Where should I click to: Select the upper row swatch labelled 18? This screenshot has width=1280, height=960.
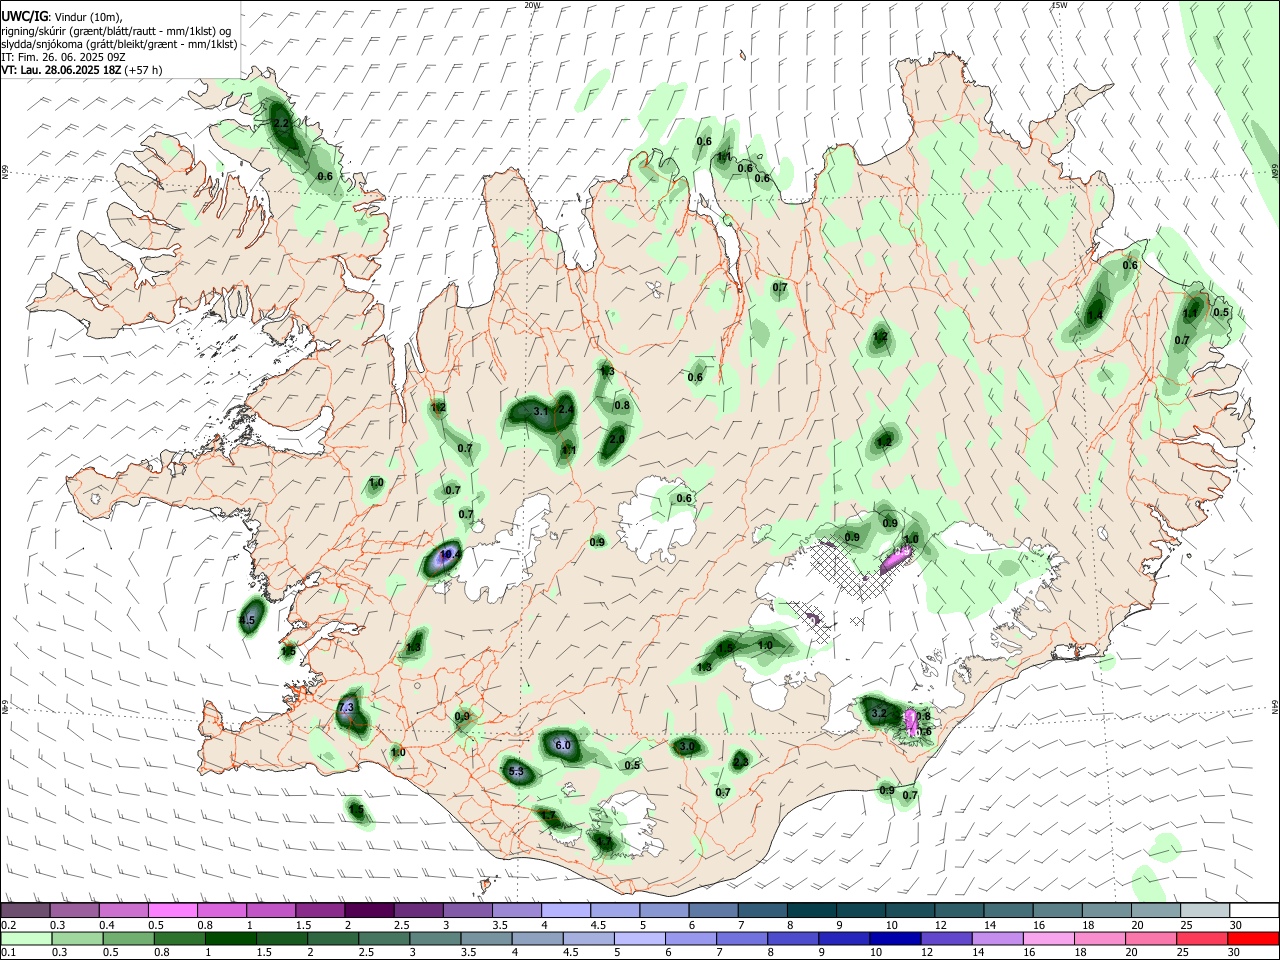(x=1106, y=911)
